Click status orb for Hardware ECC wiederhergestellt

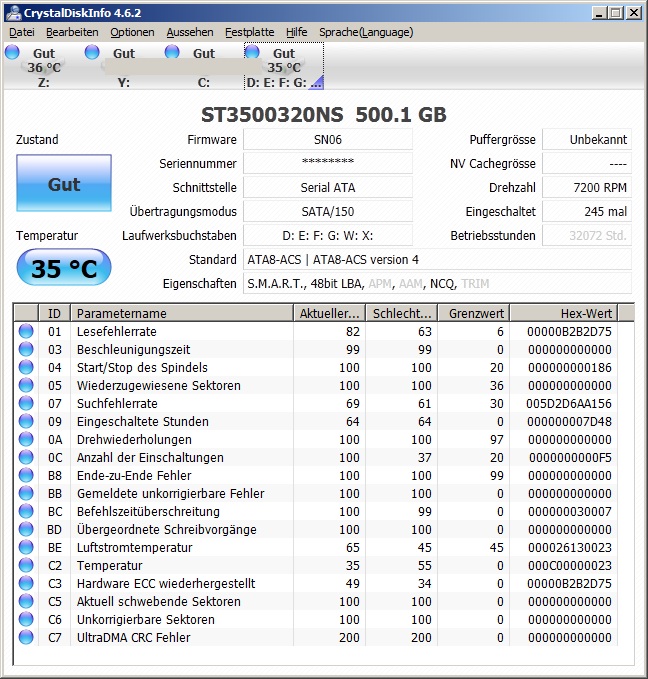click(x=26, y=583)
